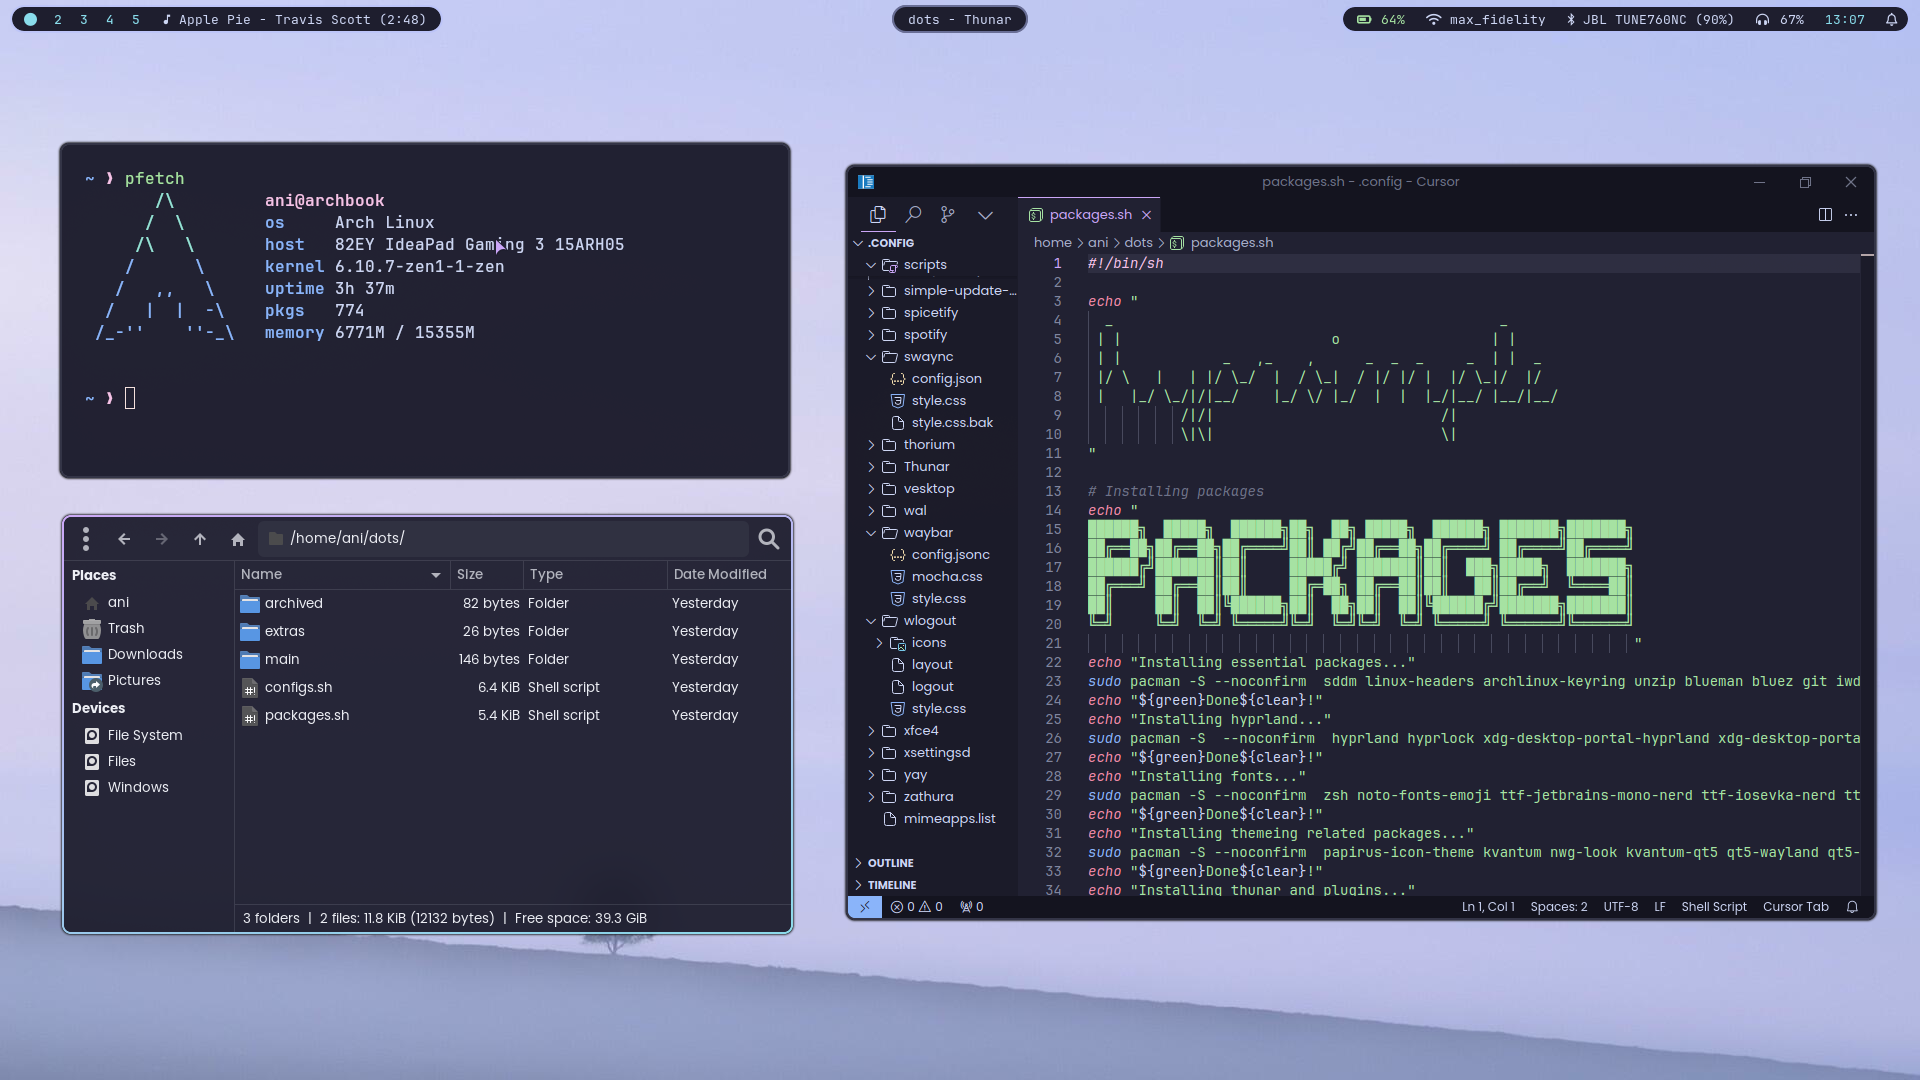Go to home folder in Thunar toolbar
This screenshot has width=1920, height=1080.
pos(238,539)
